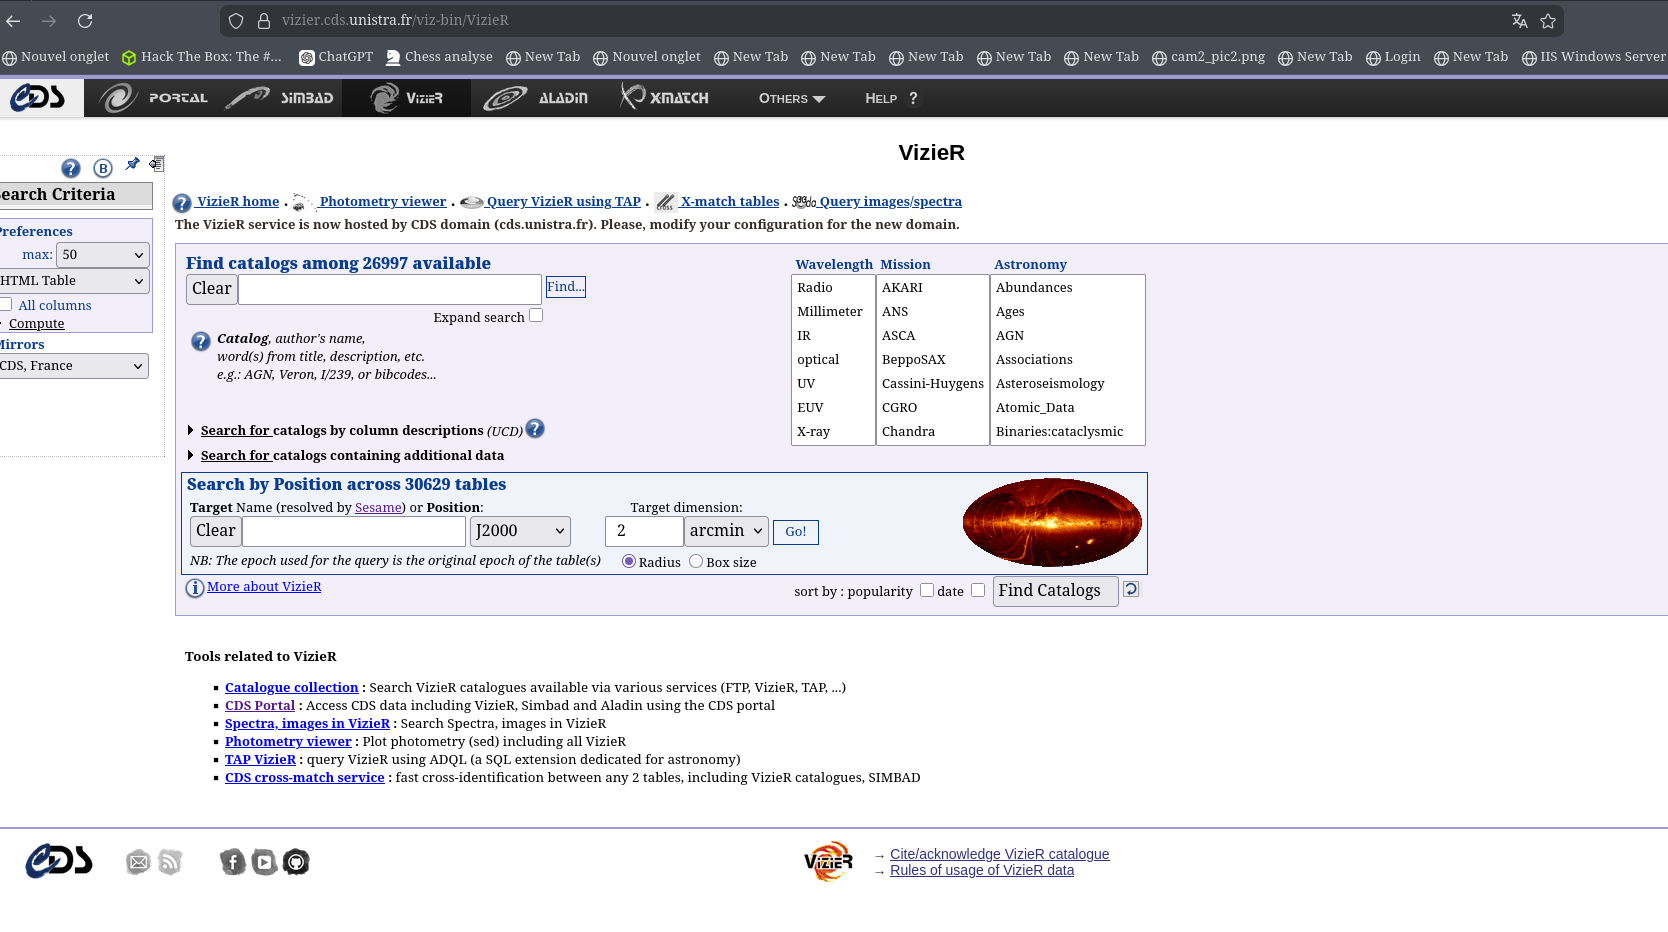Click the browser page reload button
1668x932 pixels.
click(x=85, y=20)
